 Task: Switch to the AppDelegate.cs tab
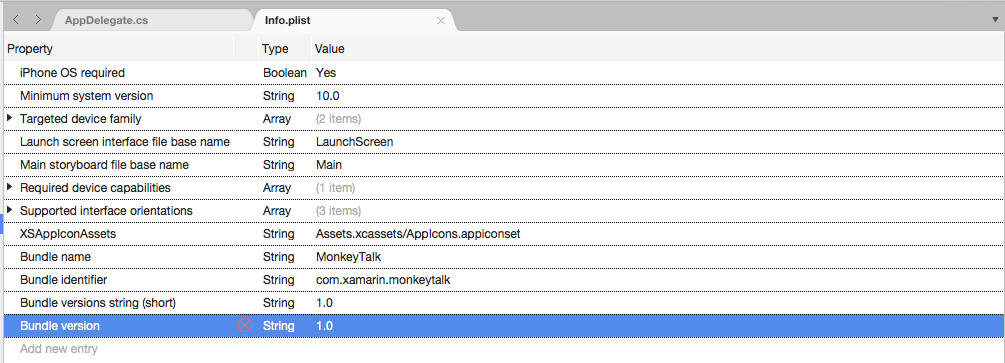tap(106, 21)
